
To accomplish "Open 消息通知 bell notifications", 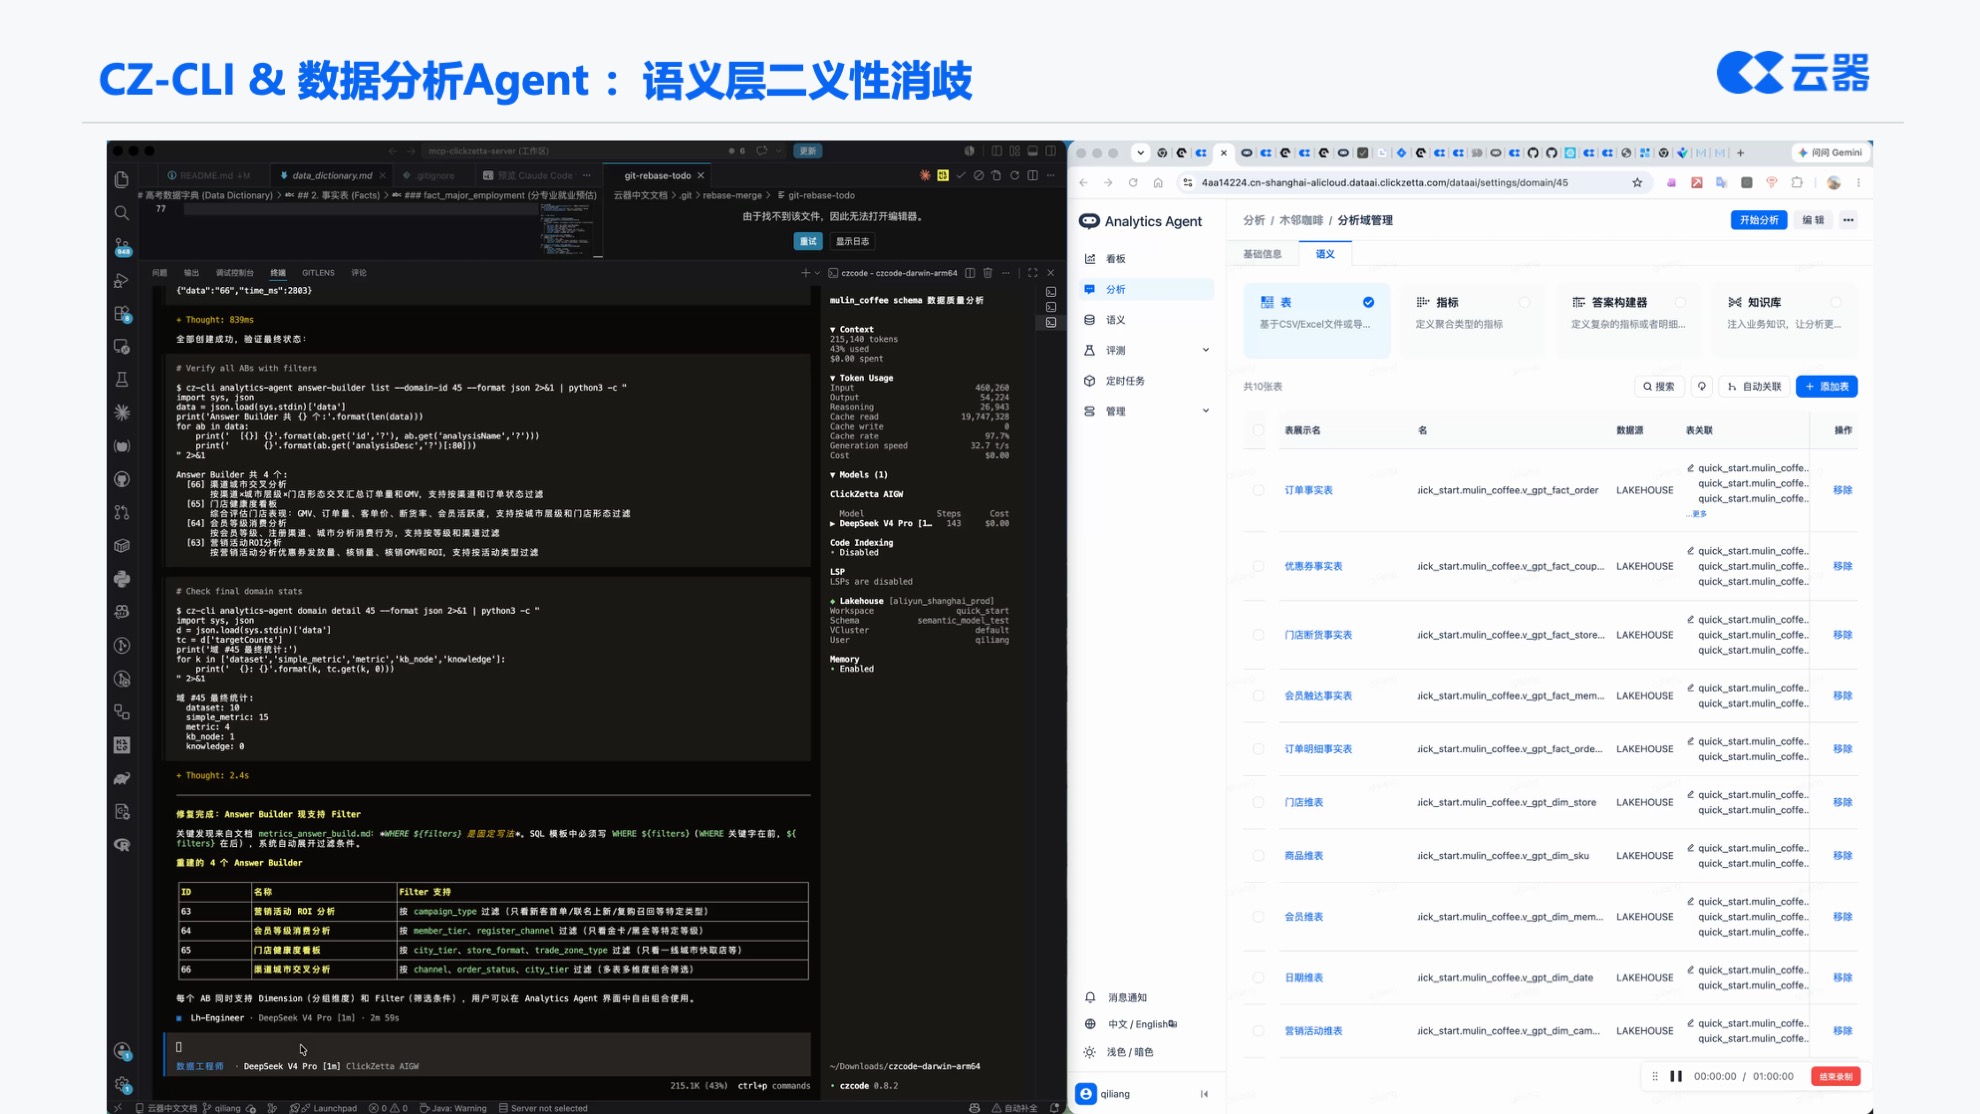I will pyautogui.click(x=1118, y=997).
